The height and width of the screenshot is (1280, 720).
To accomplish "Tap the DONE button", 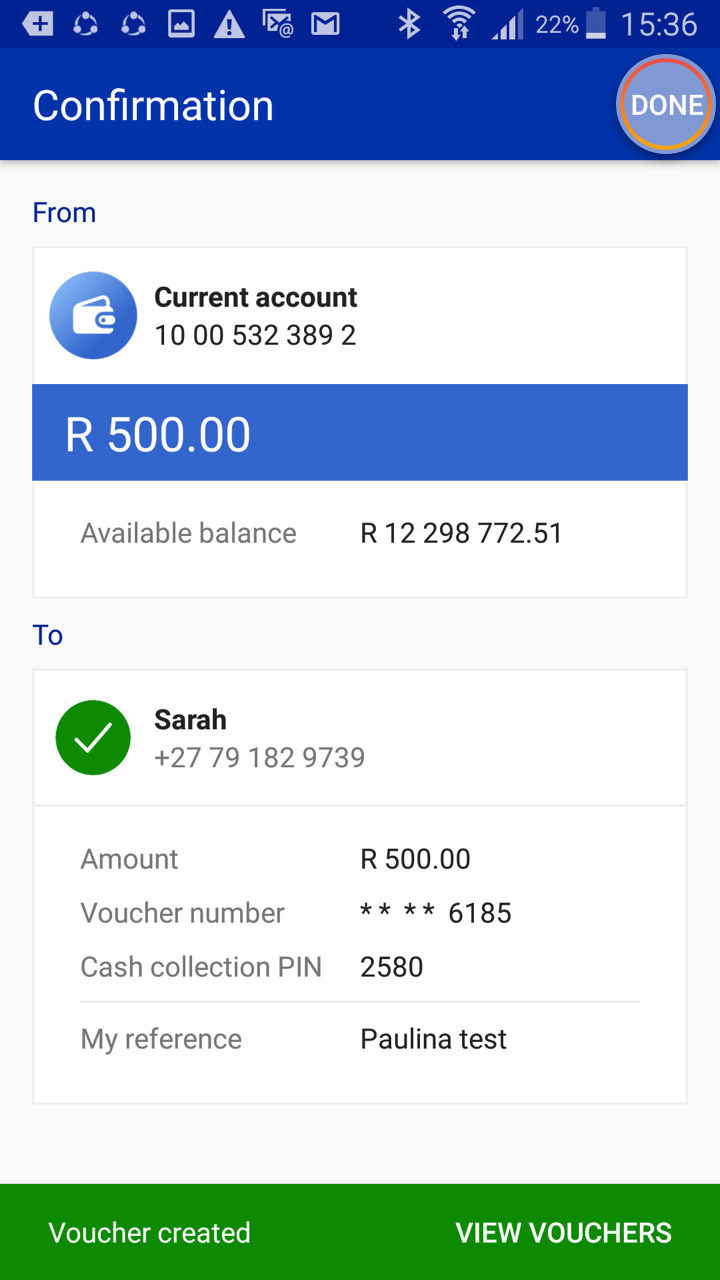I will click(x=666, y=105).
